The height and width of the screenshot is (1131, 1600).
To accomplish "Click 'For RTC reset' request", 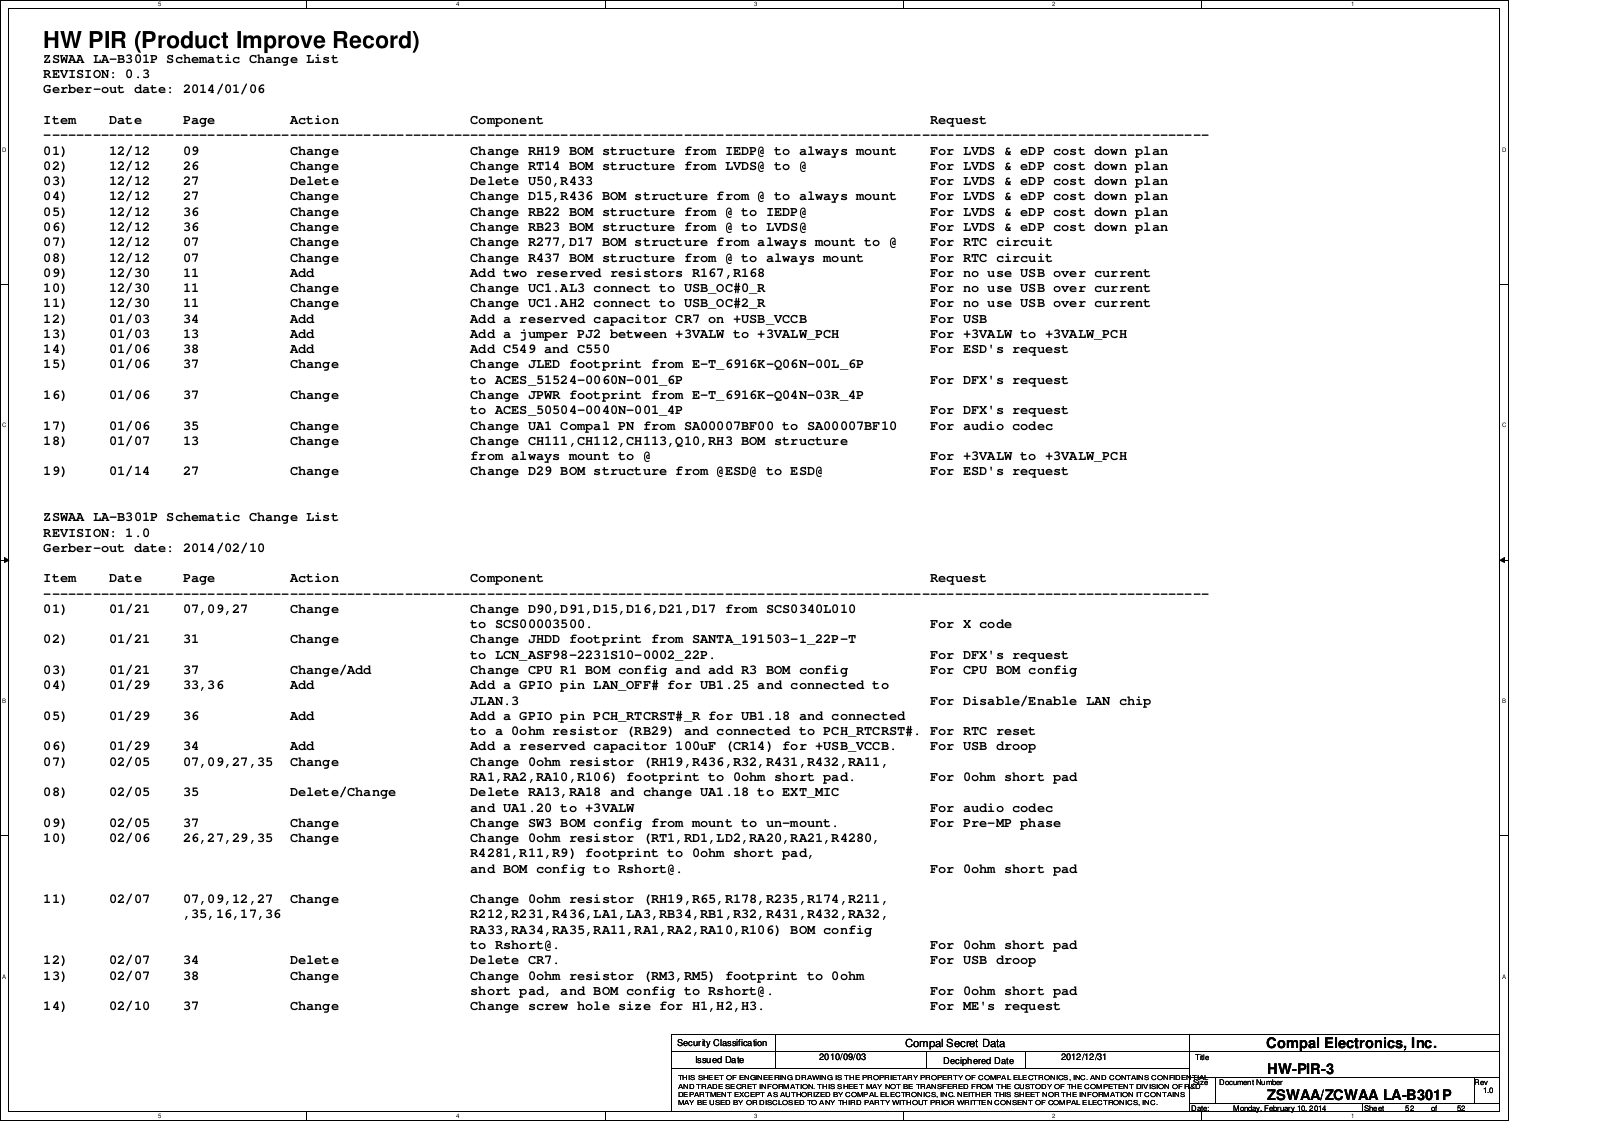I will click(982, 731).
